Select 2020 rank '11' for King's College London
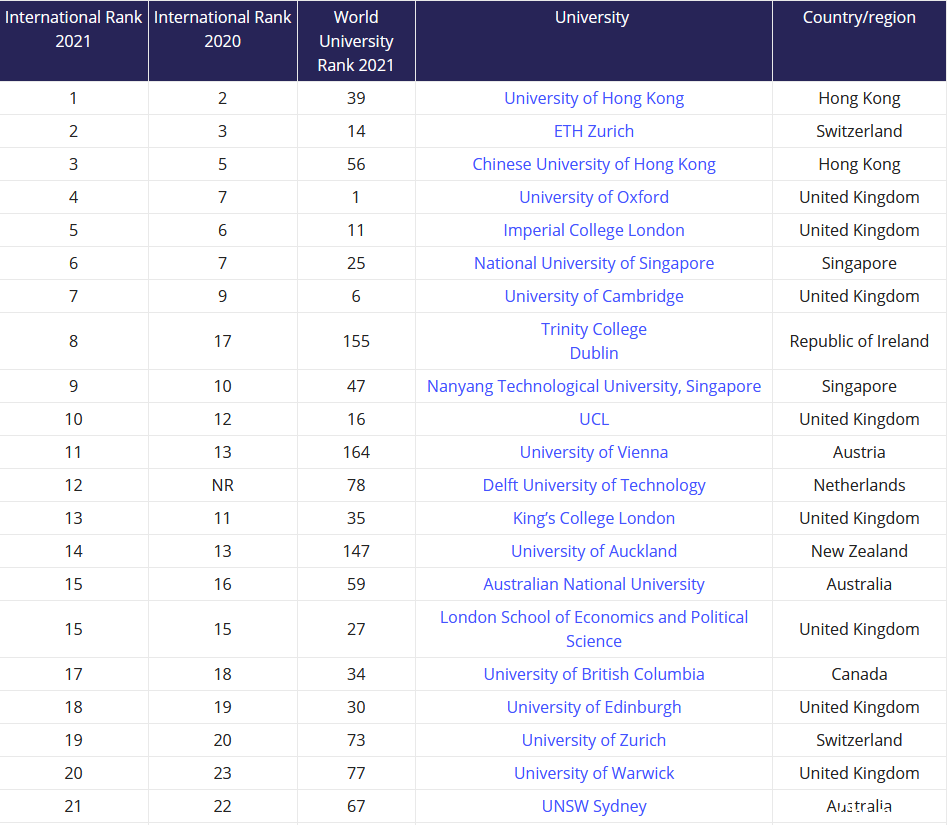949x825 pixels. 223,518
